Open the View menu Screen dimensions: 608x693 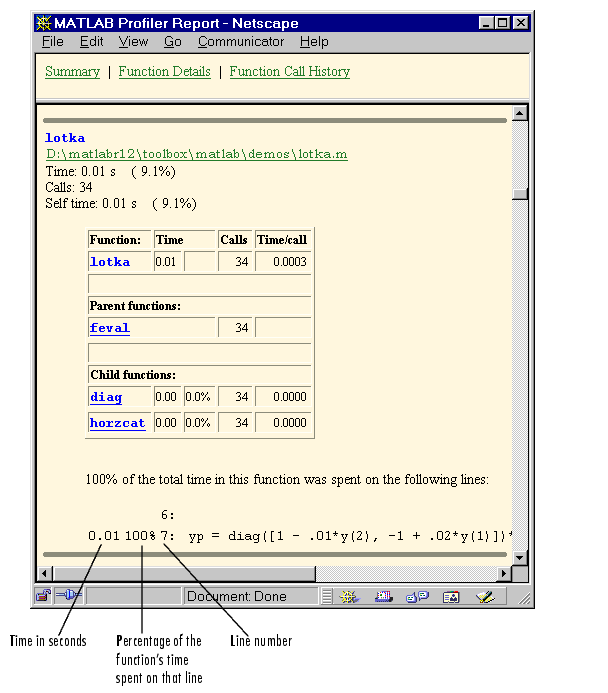pyautogui.click(x=133, y=42)
